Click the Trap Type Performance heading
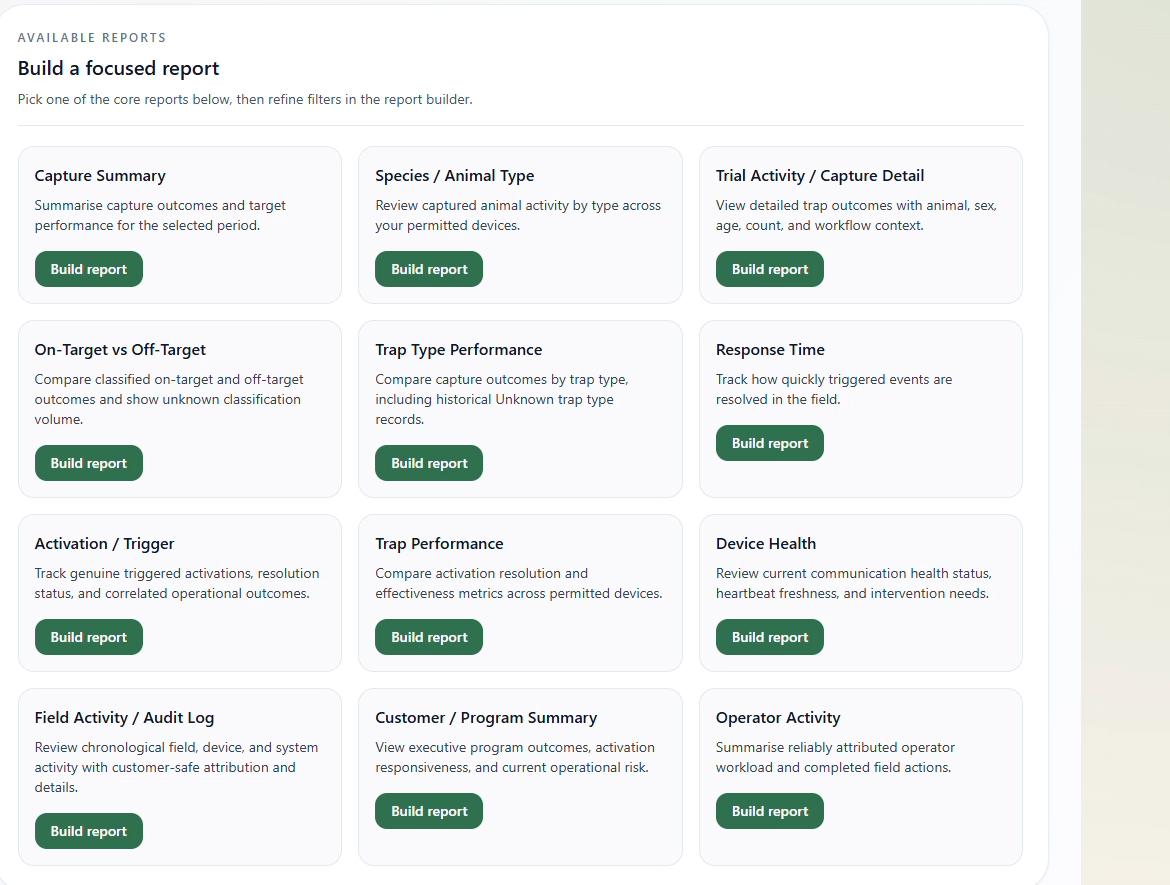The image size is (1170, 885). coord(459,350)
